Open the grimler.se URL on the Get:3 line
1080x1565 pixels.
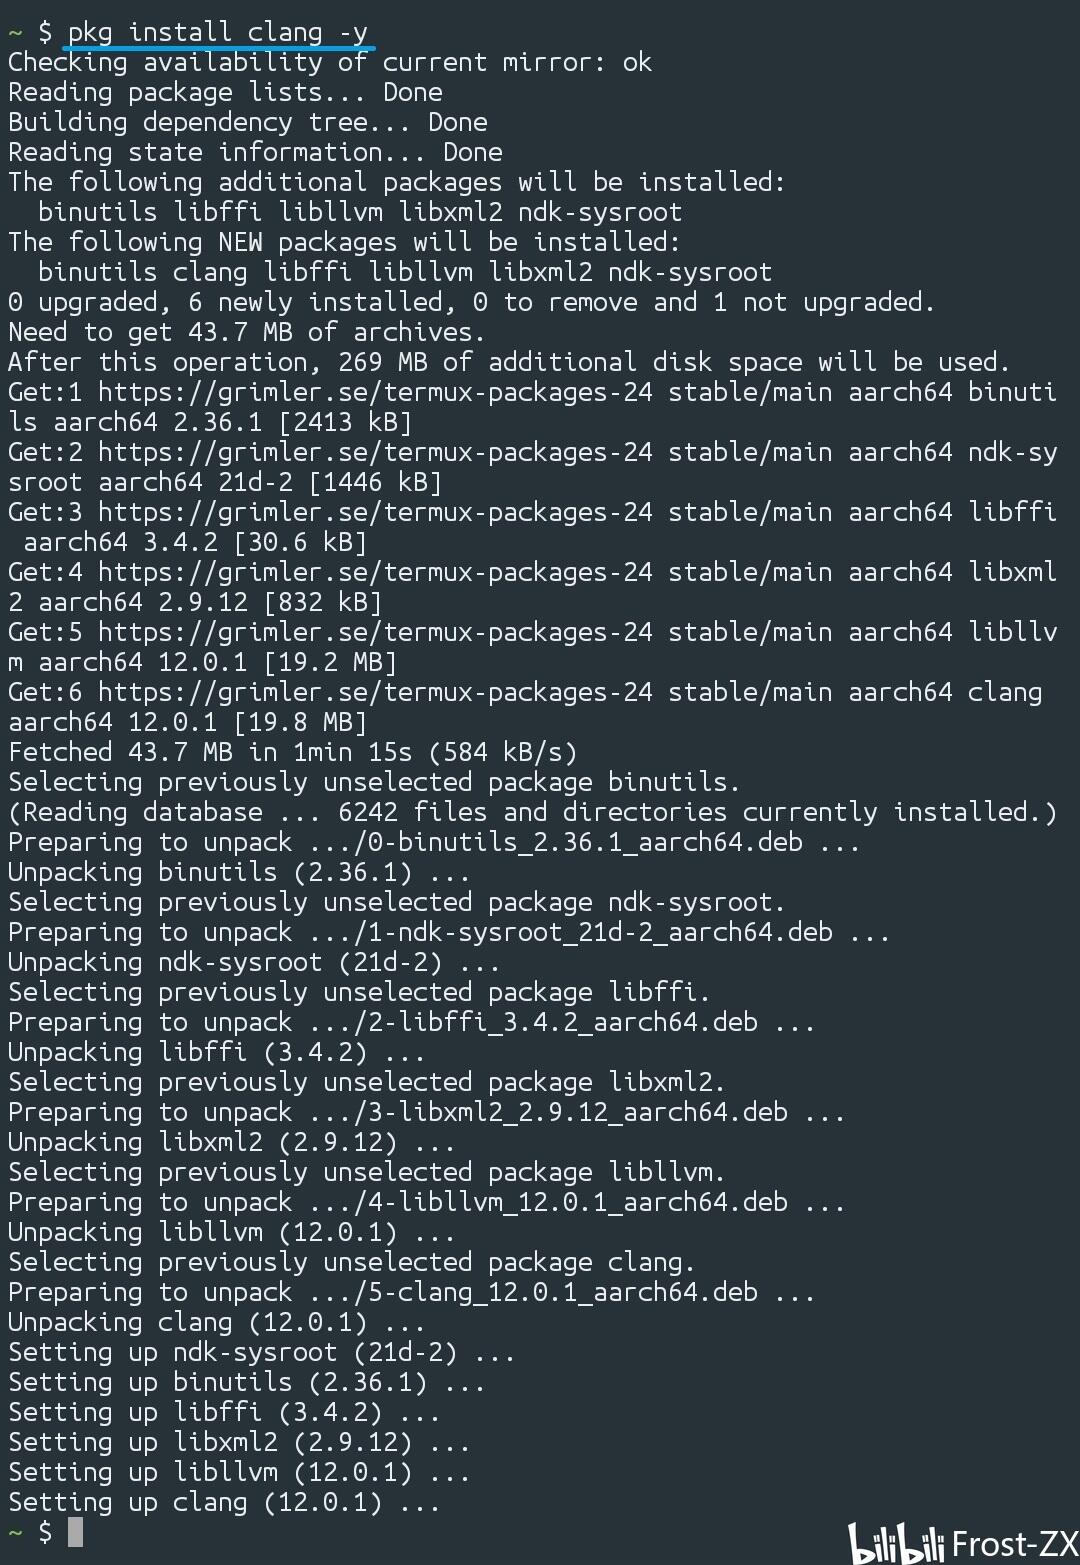pyautogui.click(x=375, y=512)
